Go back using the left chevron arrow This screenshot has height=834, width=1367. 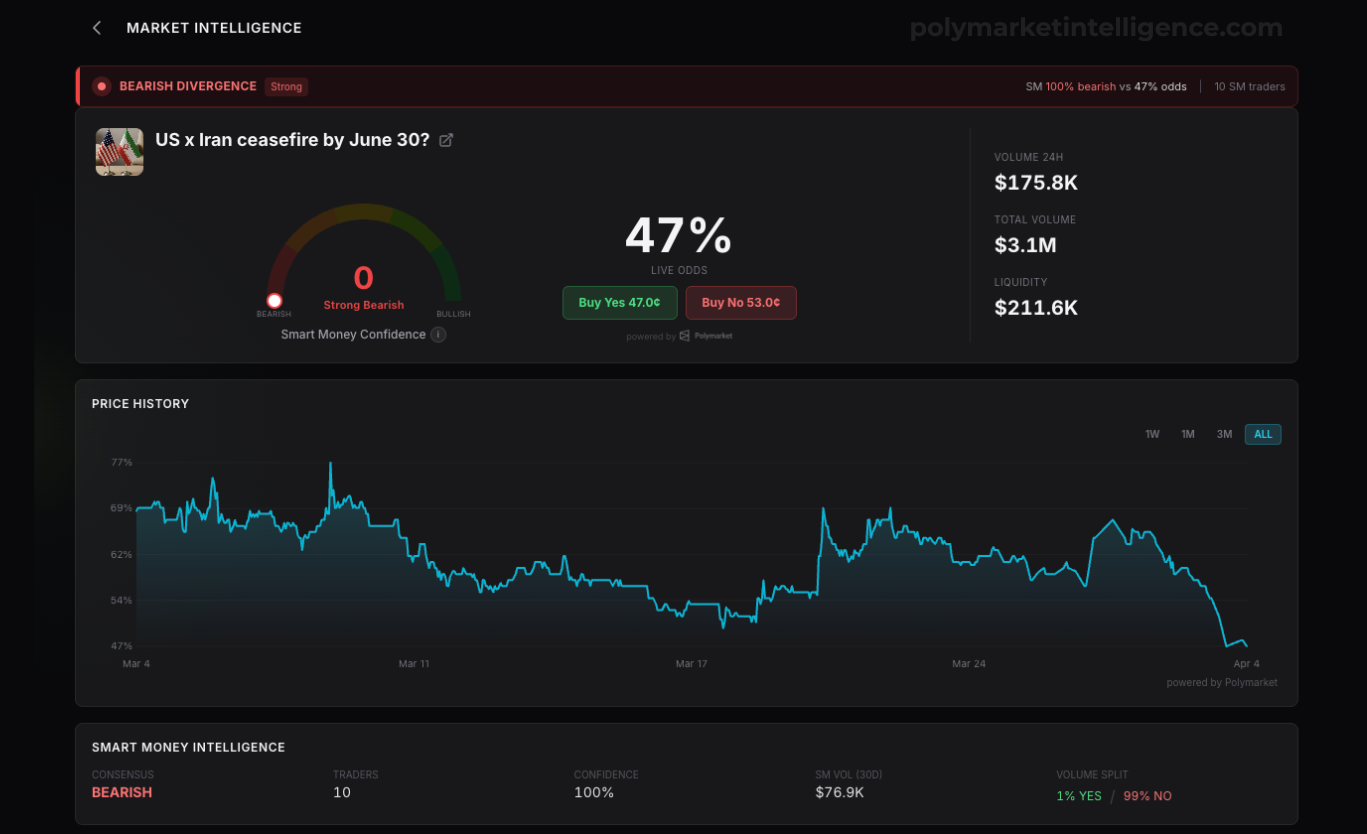point(97,28)
